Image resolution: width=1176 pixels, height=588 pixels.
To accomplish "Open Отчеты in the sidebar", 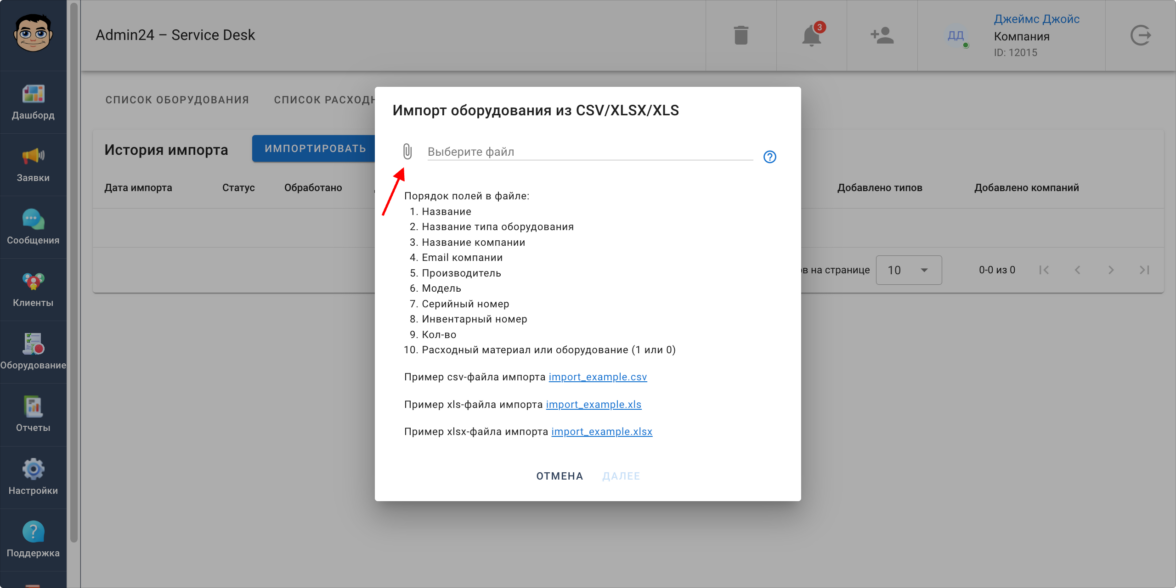I will point(33,415).
